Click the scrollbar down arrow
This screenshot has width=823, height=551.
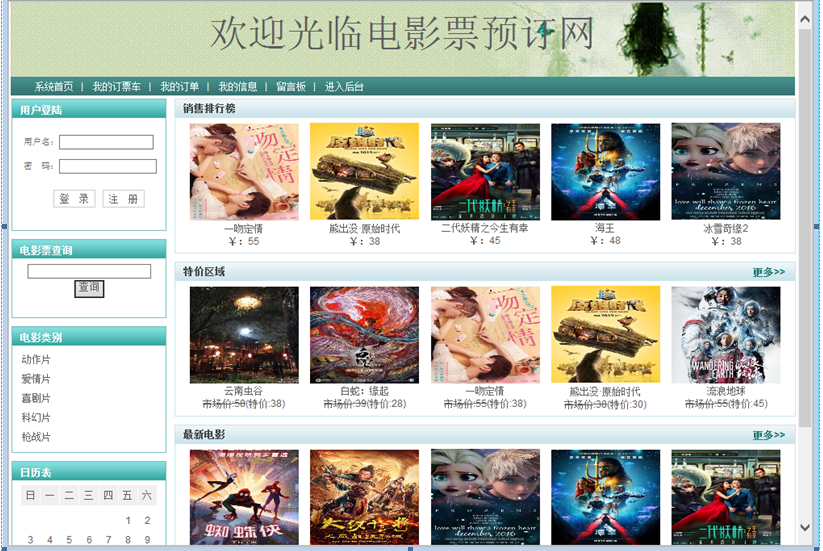pos(805,527)
